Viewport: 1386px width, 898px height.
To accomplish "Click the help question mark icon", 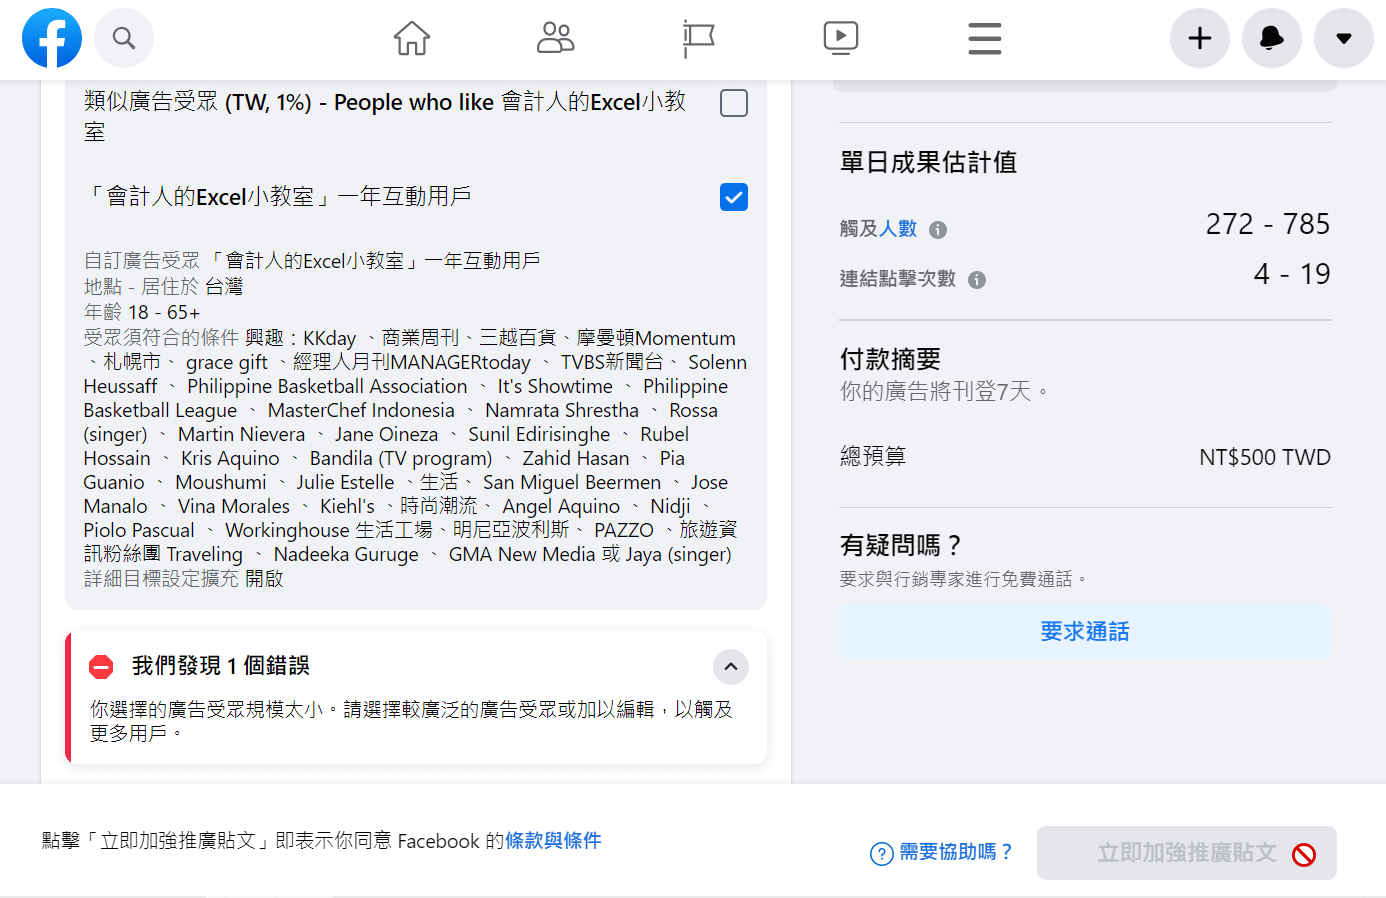I will click(x=882, y=854).
